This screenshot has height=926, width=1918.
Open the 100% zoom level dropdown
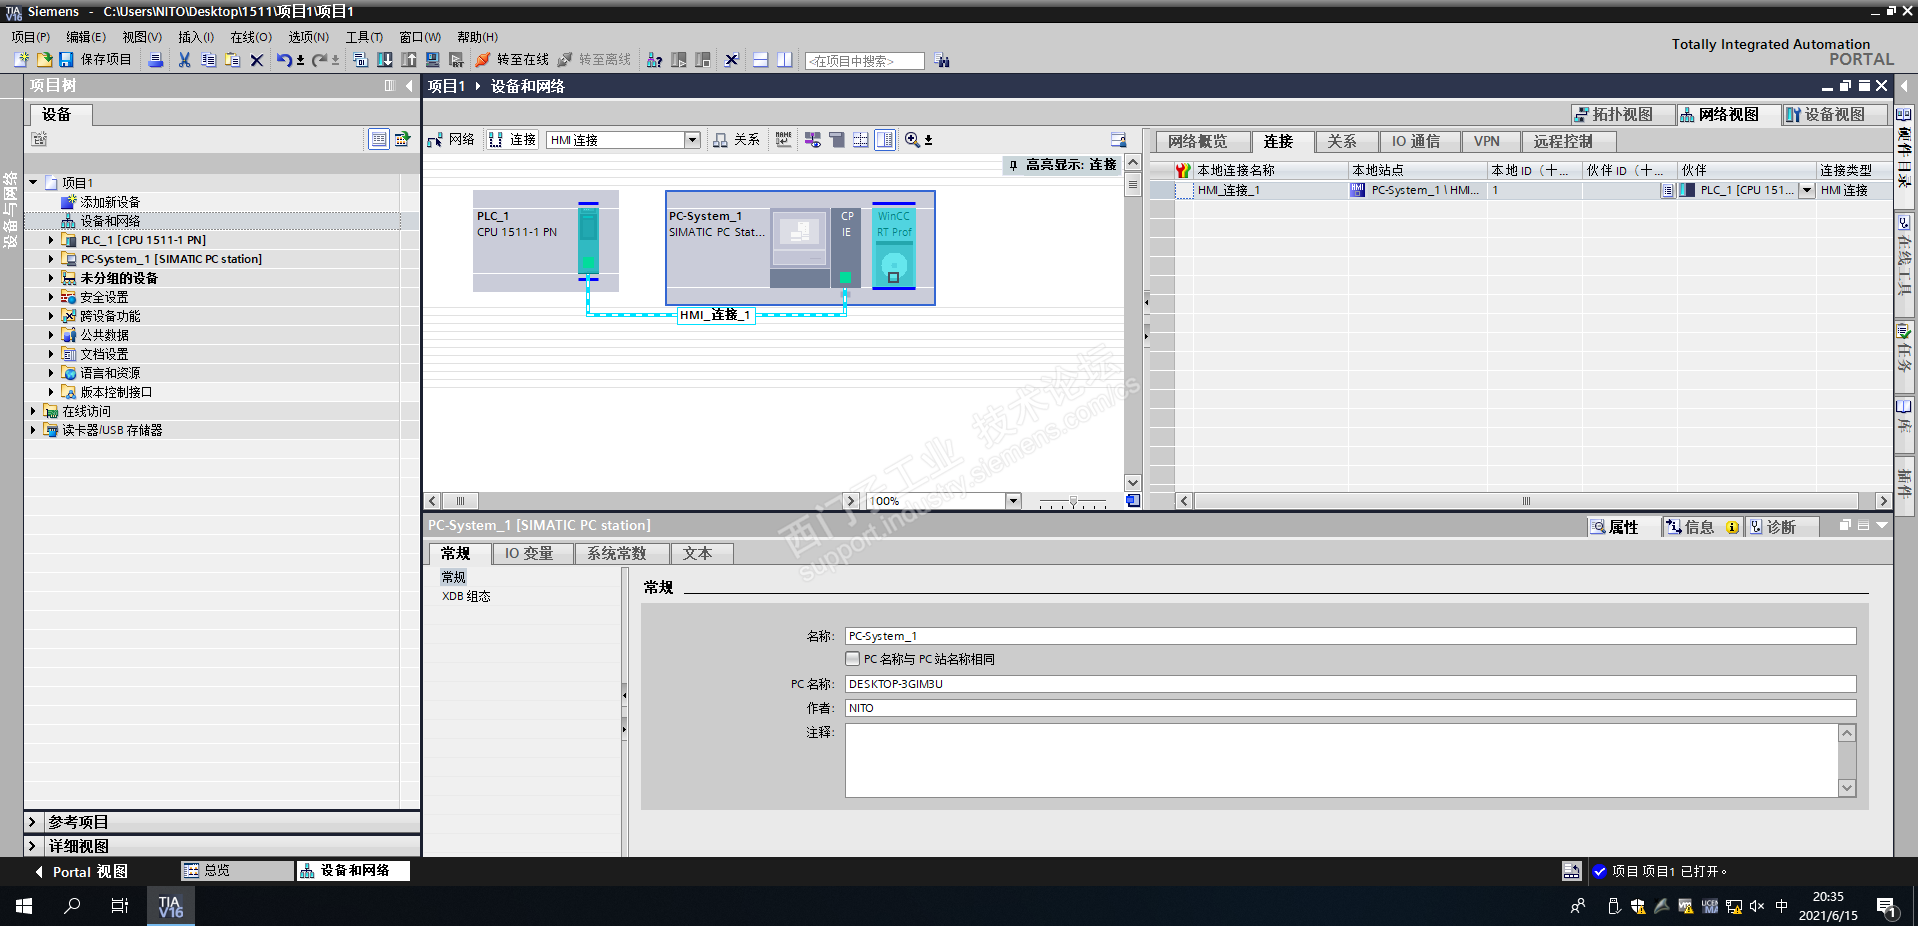[x=1013, y=501]
